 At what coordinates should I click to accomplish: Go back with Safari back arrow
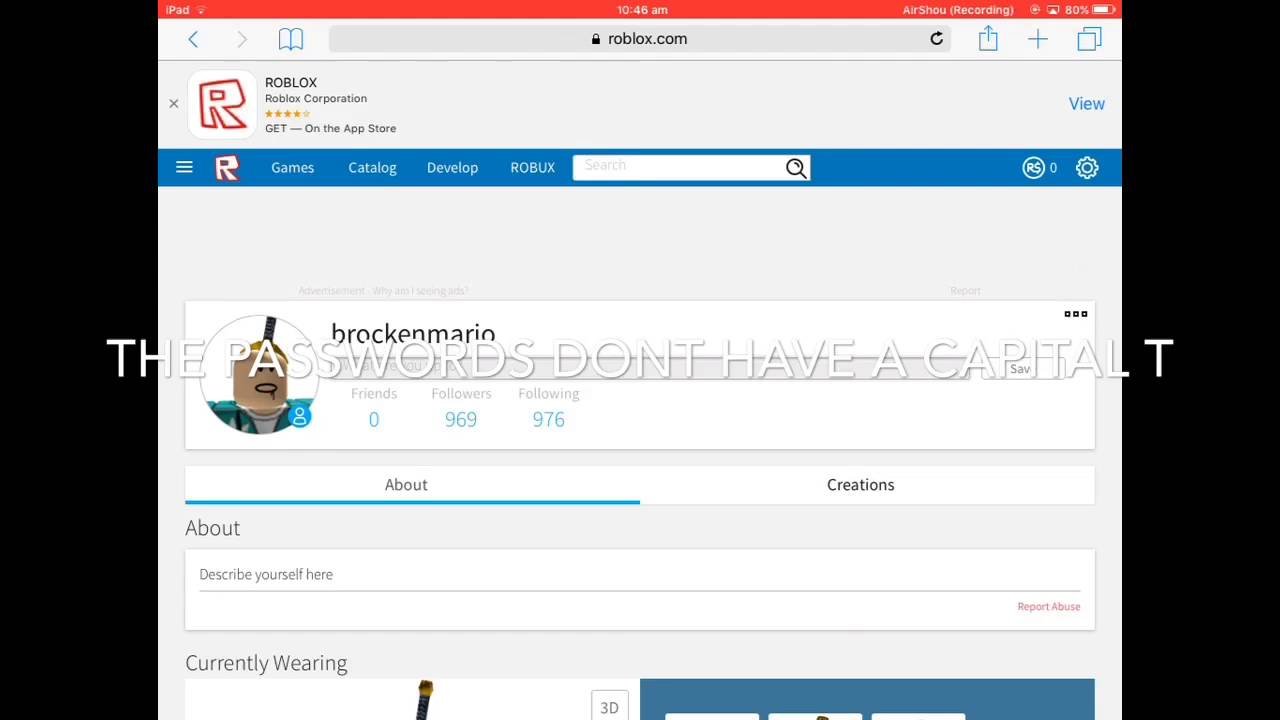click(x=193, y=39)
